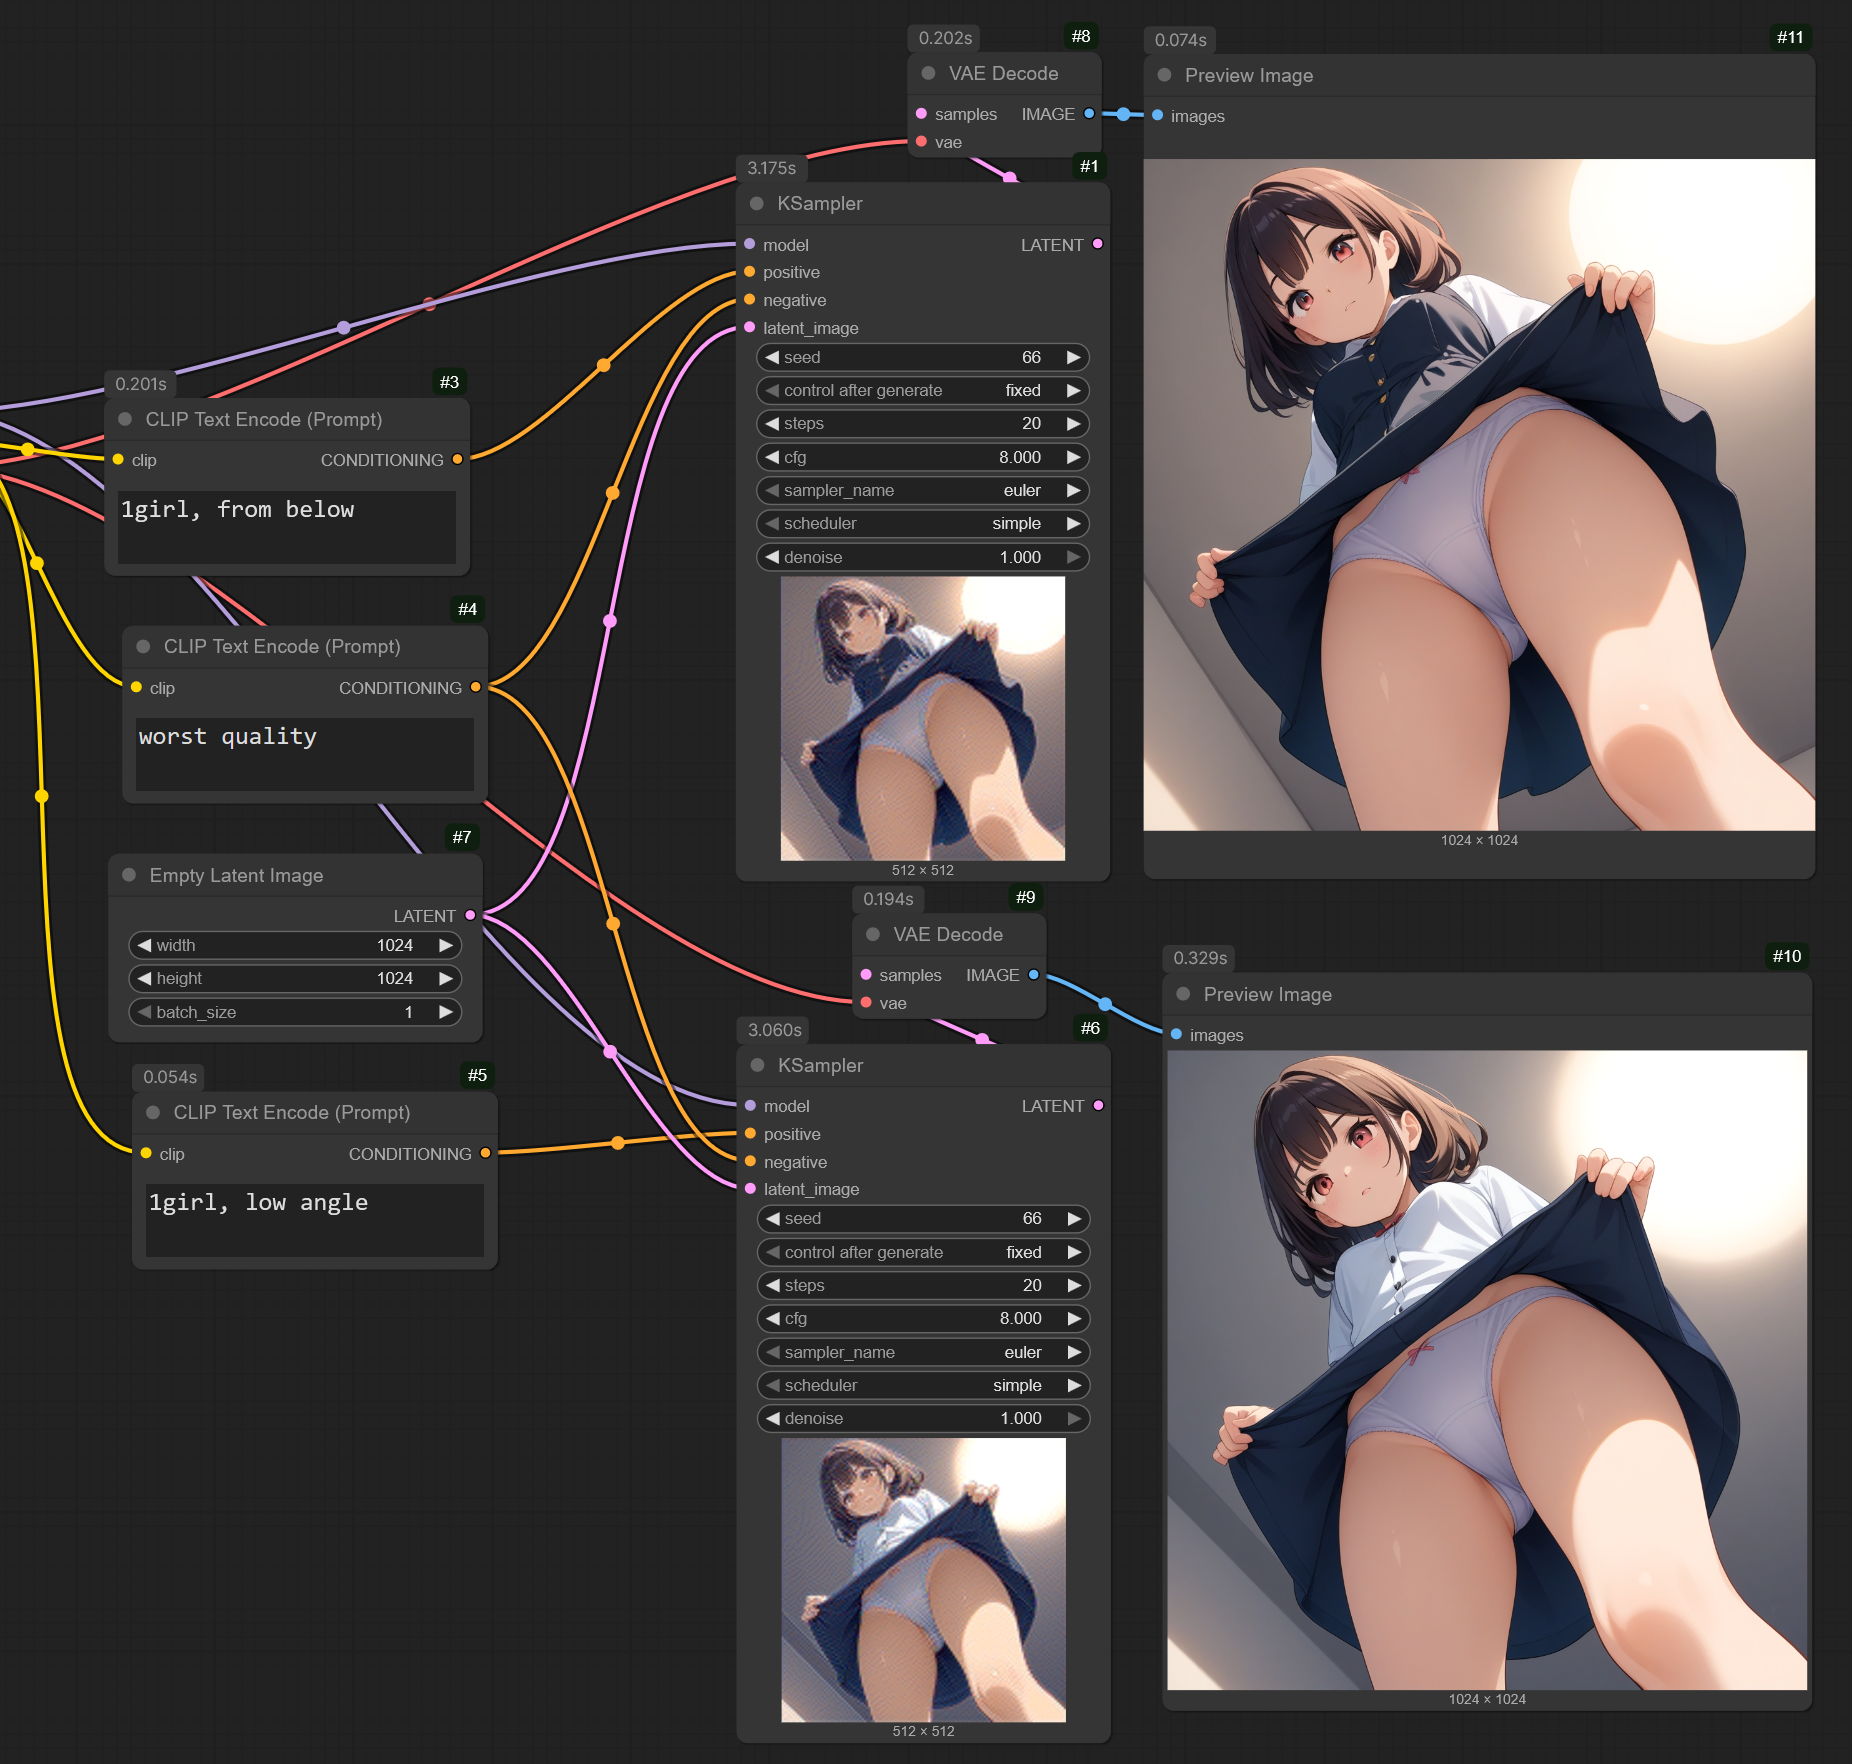Collapse the KSampler #6 node

point(758,1065)
